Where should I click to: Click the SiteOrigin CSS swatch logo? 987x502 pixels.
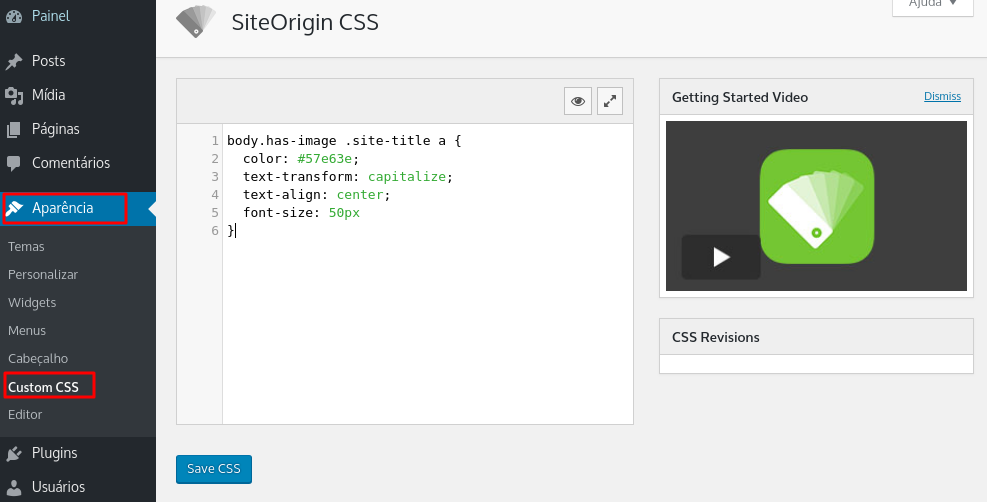196,22
